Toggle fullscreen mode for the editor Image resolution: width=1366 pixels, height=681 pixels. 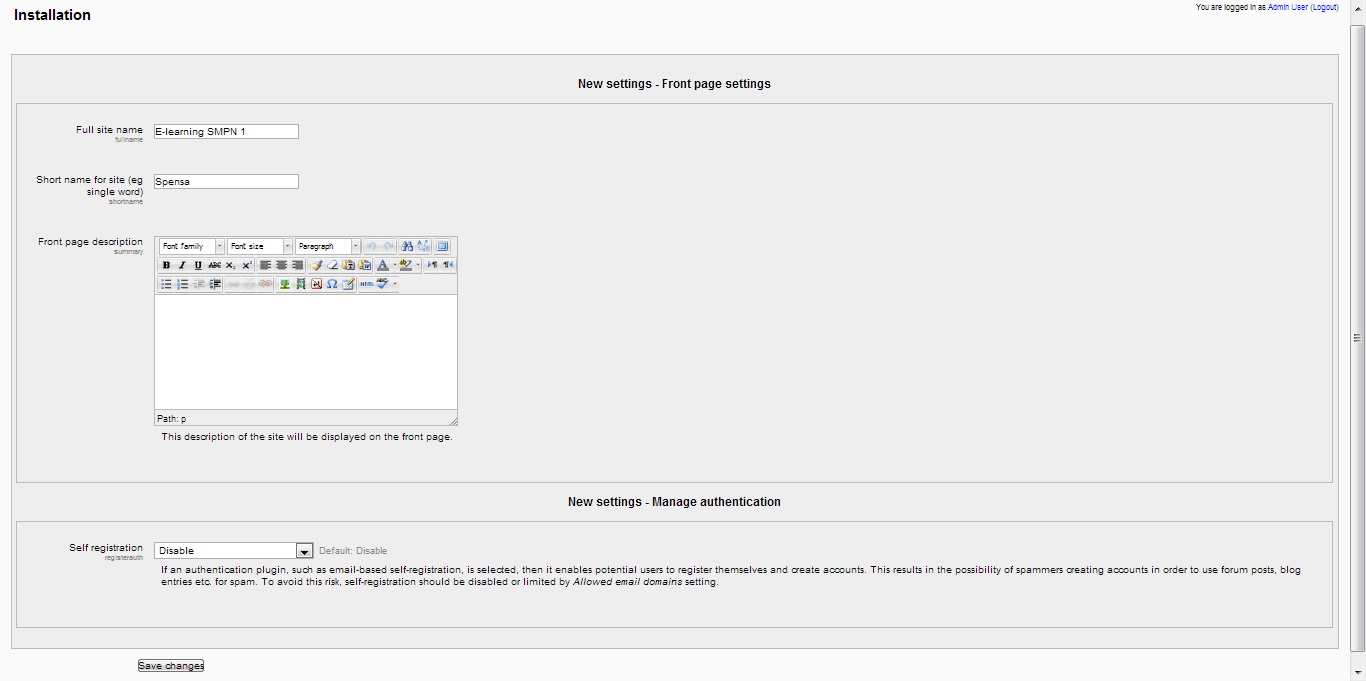pos(442,246)
